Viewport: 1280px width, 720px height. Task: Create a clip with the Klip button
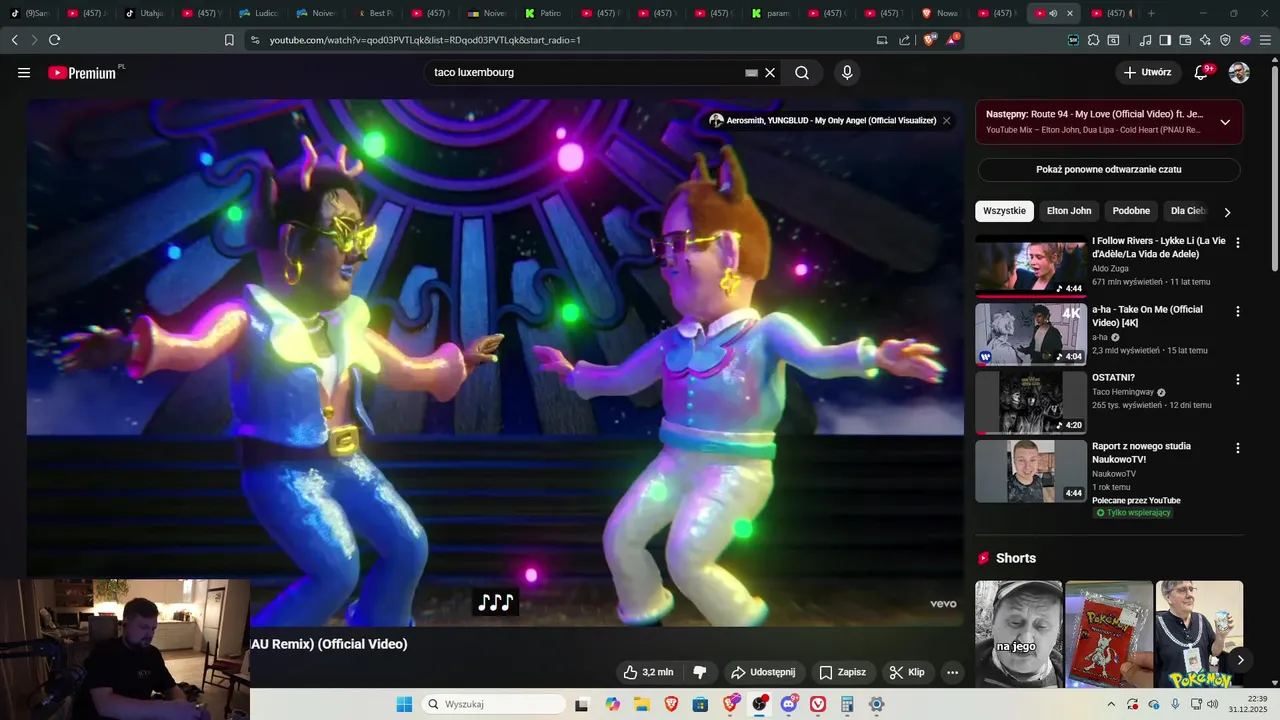click(907, 672)
